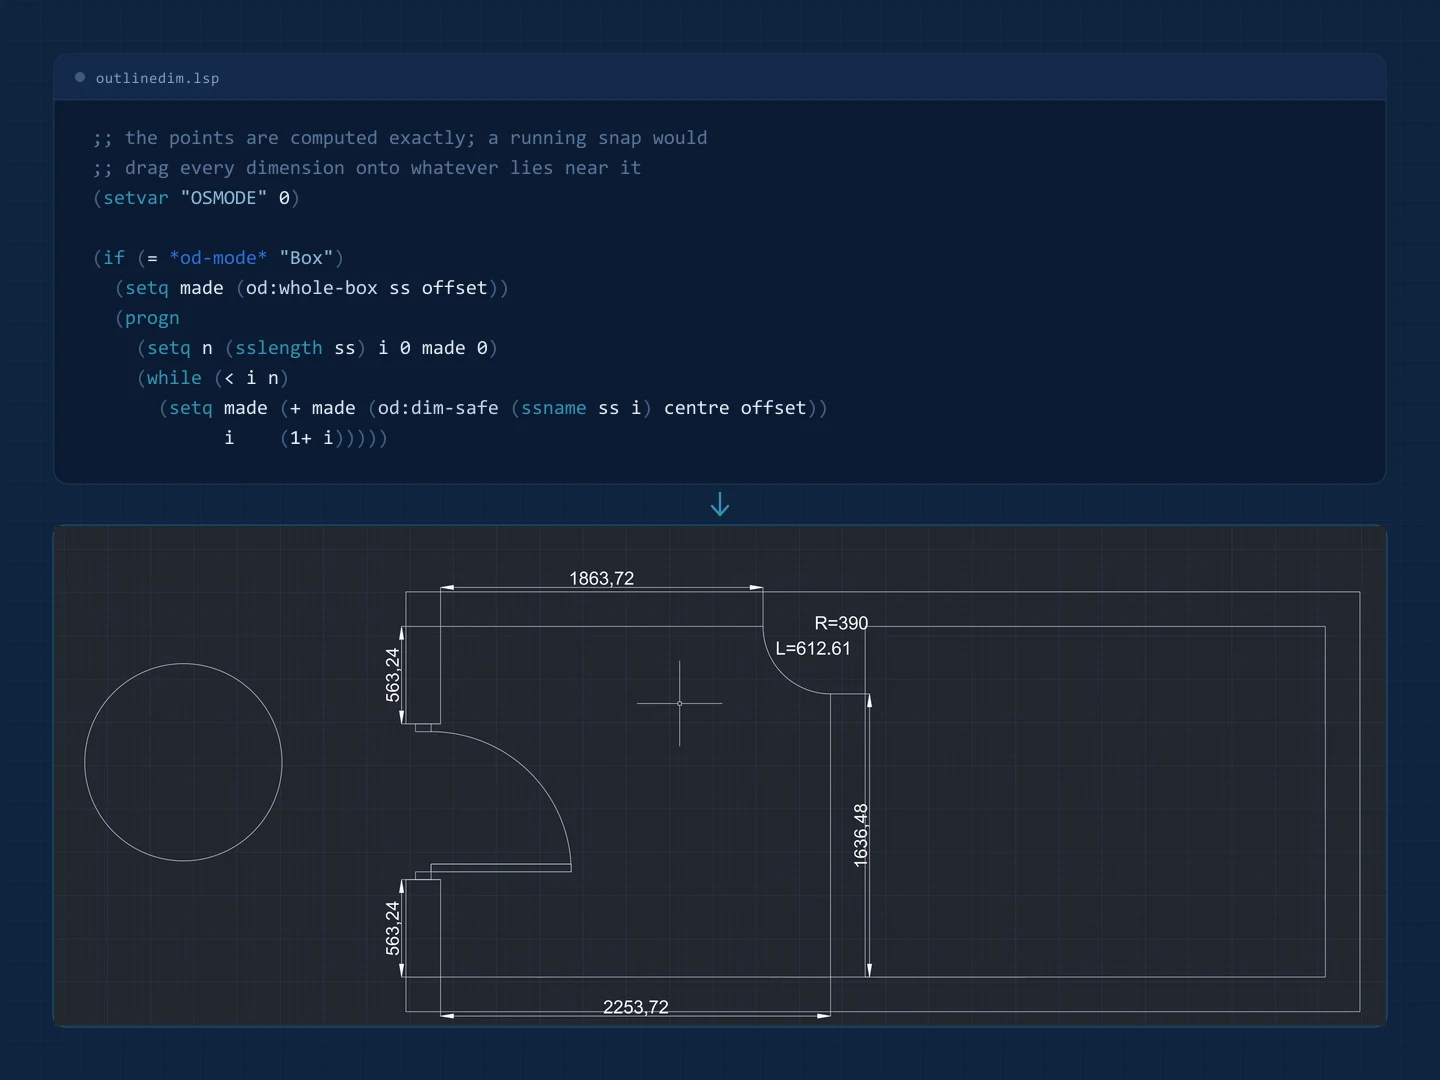The image size is (1440, 1080).
Task: Select the circle on the left of the drawing
Action: click(x=183, y=762)
